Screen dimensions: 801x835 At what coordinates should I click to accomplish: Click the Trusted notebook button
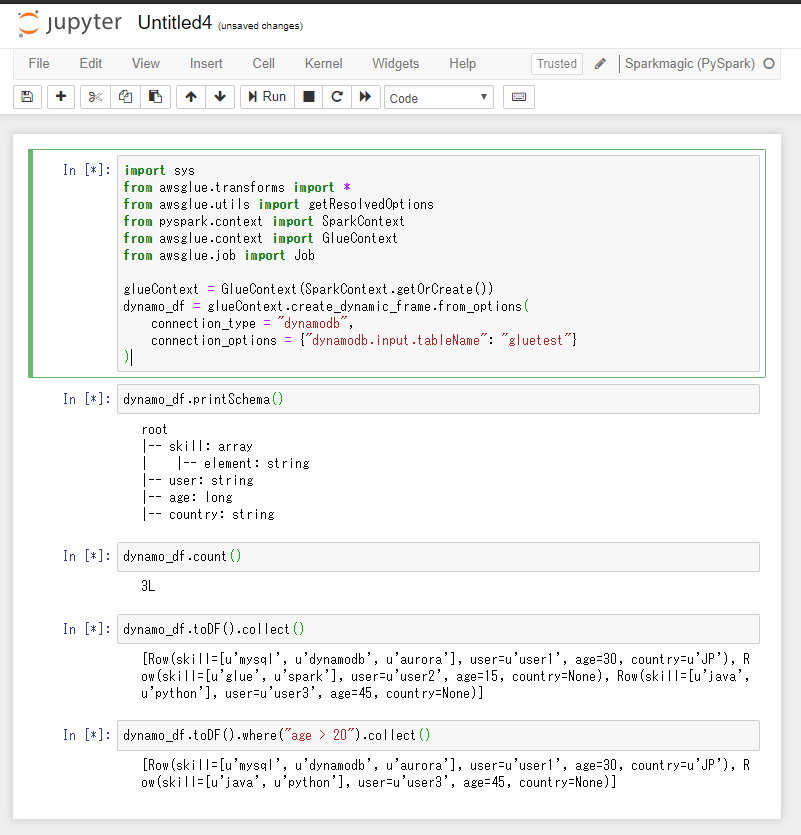(x=556, y=63)
